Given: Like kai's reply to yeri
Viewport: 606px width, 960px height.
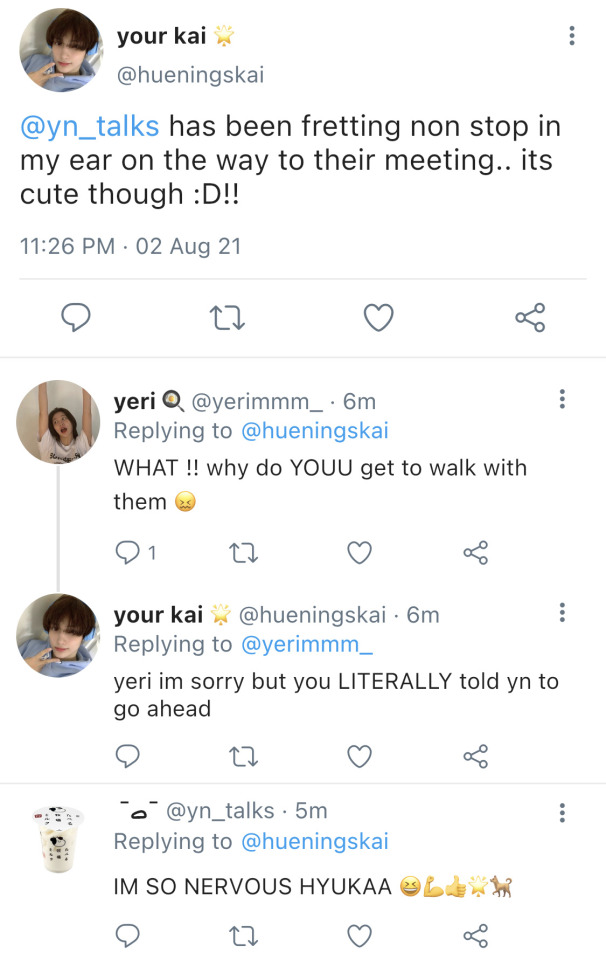Looking at the screenshot, I should [359, 755].
